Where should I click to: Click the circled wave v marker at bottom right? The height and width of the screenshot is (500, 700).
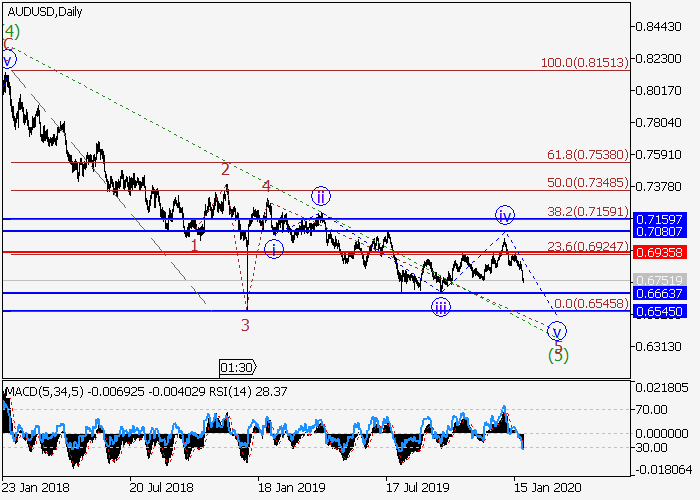(x=557, y=331)
